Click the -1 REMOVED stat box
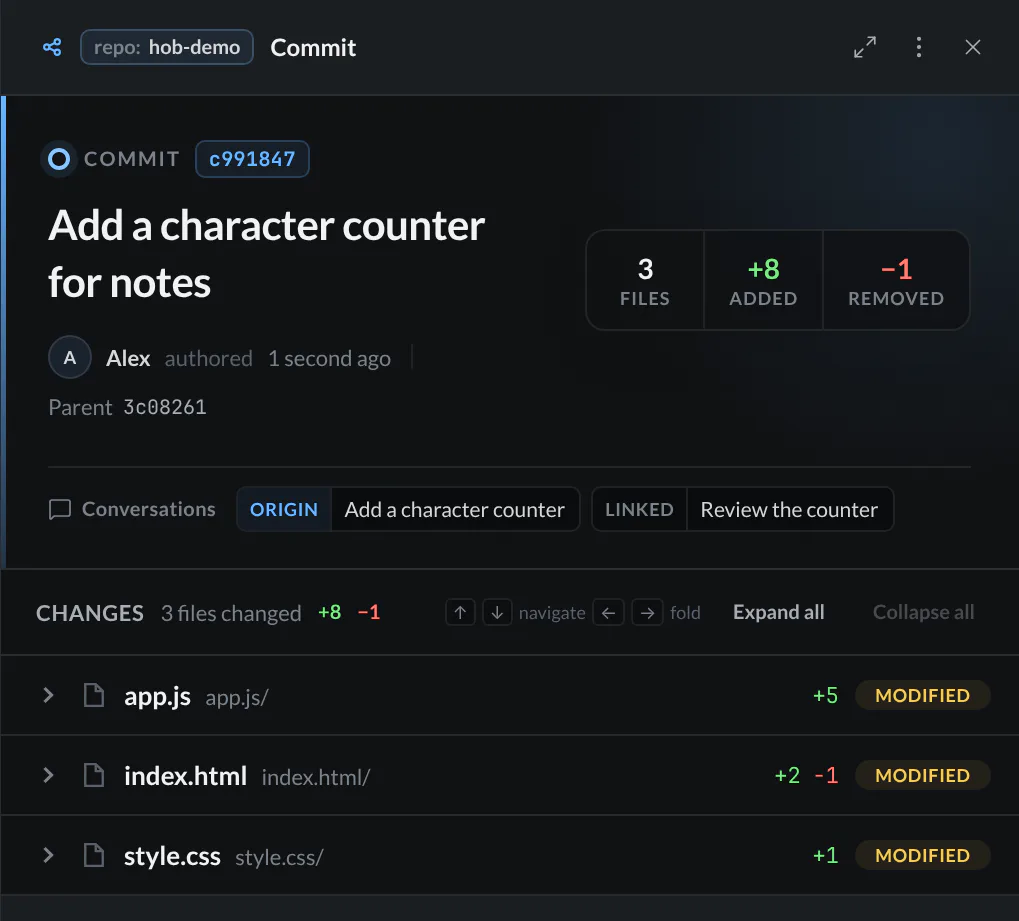This screenshot has width=1019, height=921. pyautogui.click(x=896, y=280)
